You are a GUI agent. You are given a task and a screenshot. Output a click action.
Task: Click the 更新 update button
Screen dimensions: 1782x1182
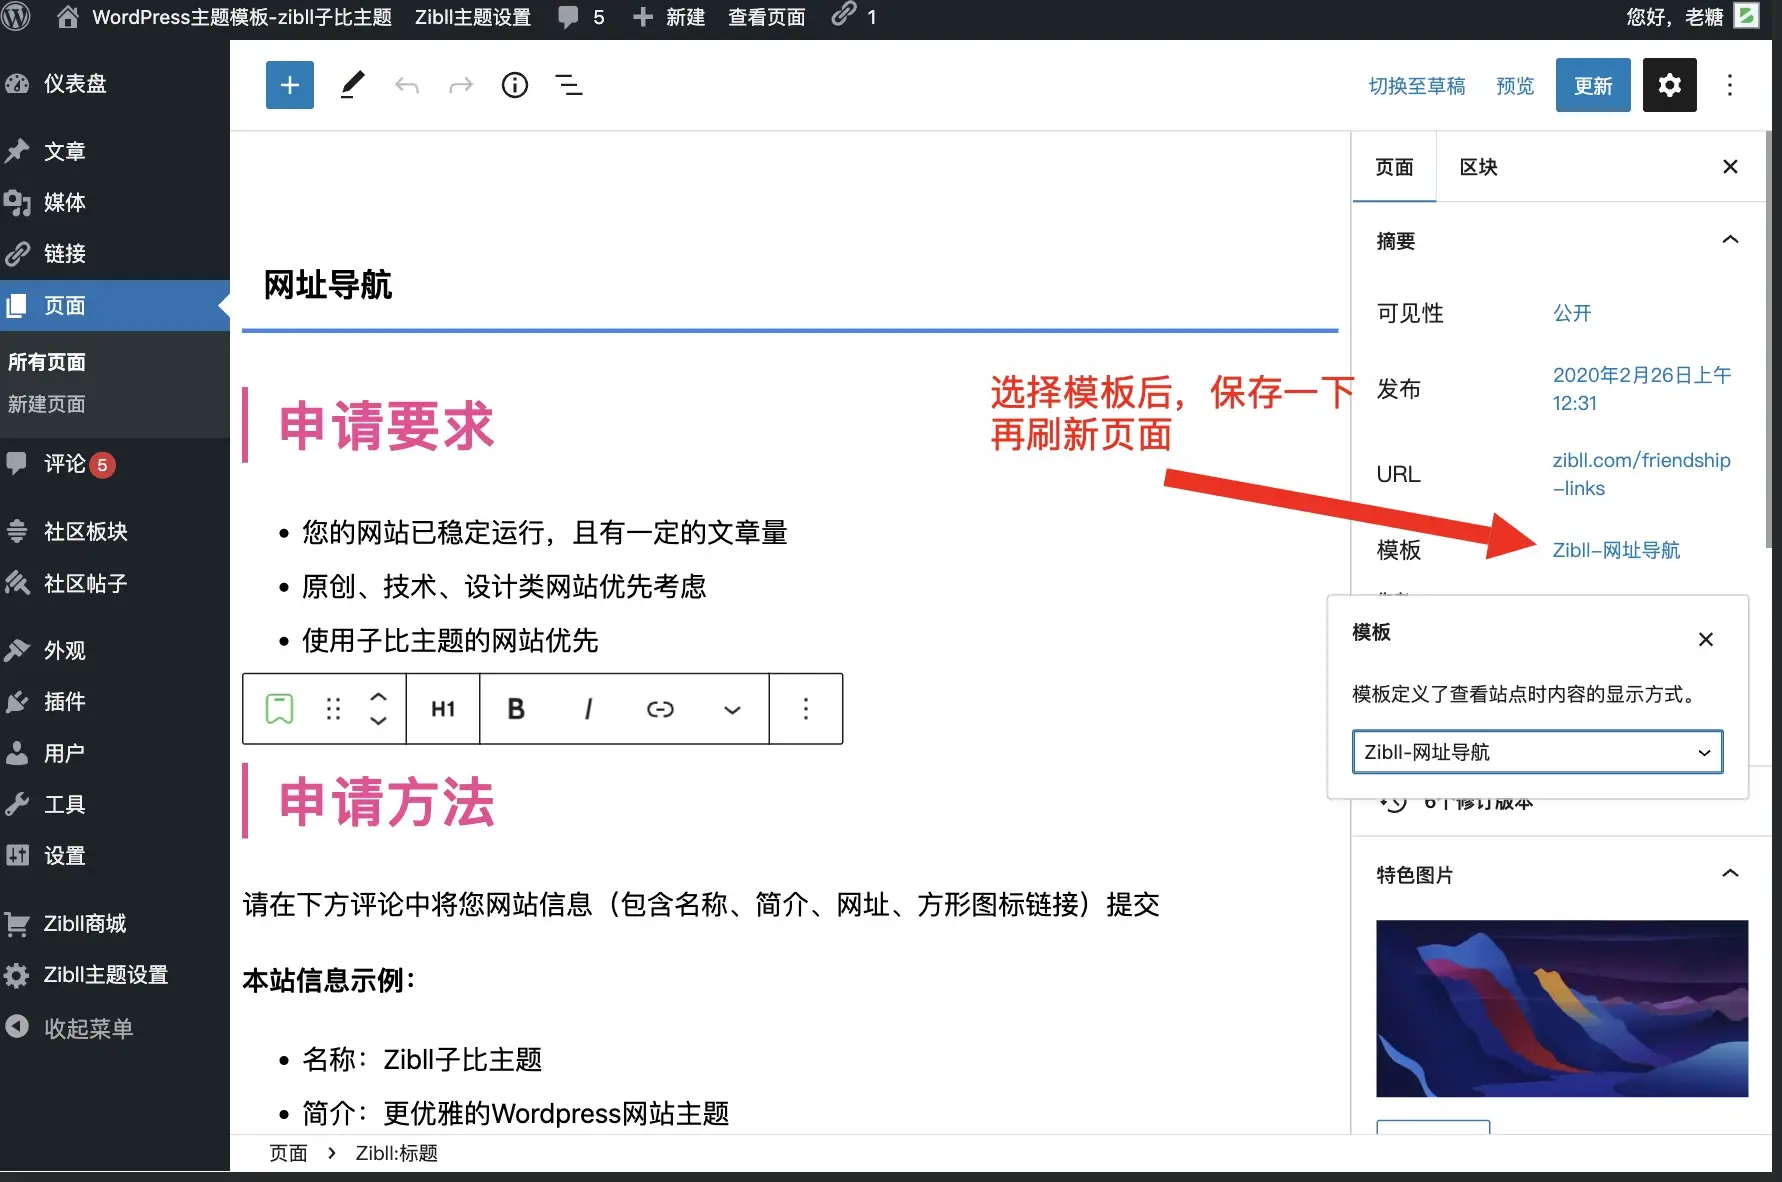(1592, 85)
